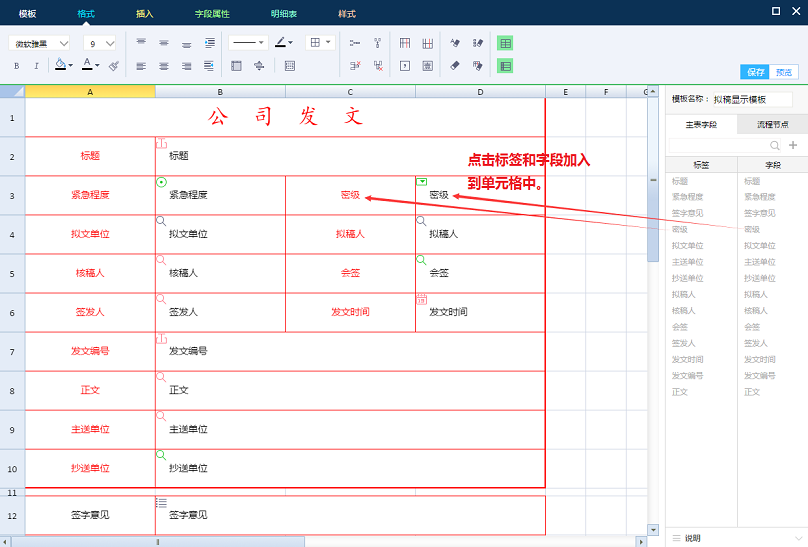808x547 pixels.
Task: Toggle bold text formatting
Action: pyautogui.click(x=16, y=66)
